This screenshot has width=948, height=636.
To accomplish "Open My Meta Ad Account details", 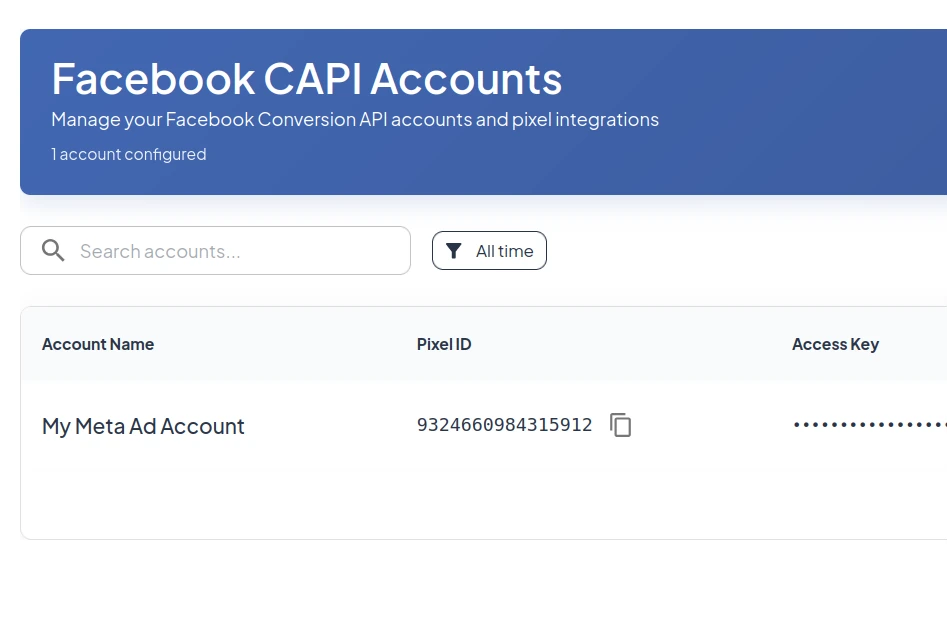I will [x=143, y=426].
